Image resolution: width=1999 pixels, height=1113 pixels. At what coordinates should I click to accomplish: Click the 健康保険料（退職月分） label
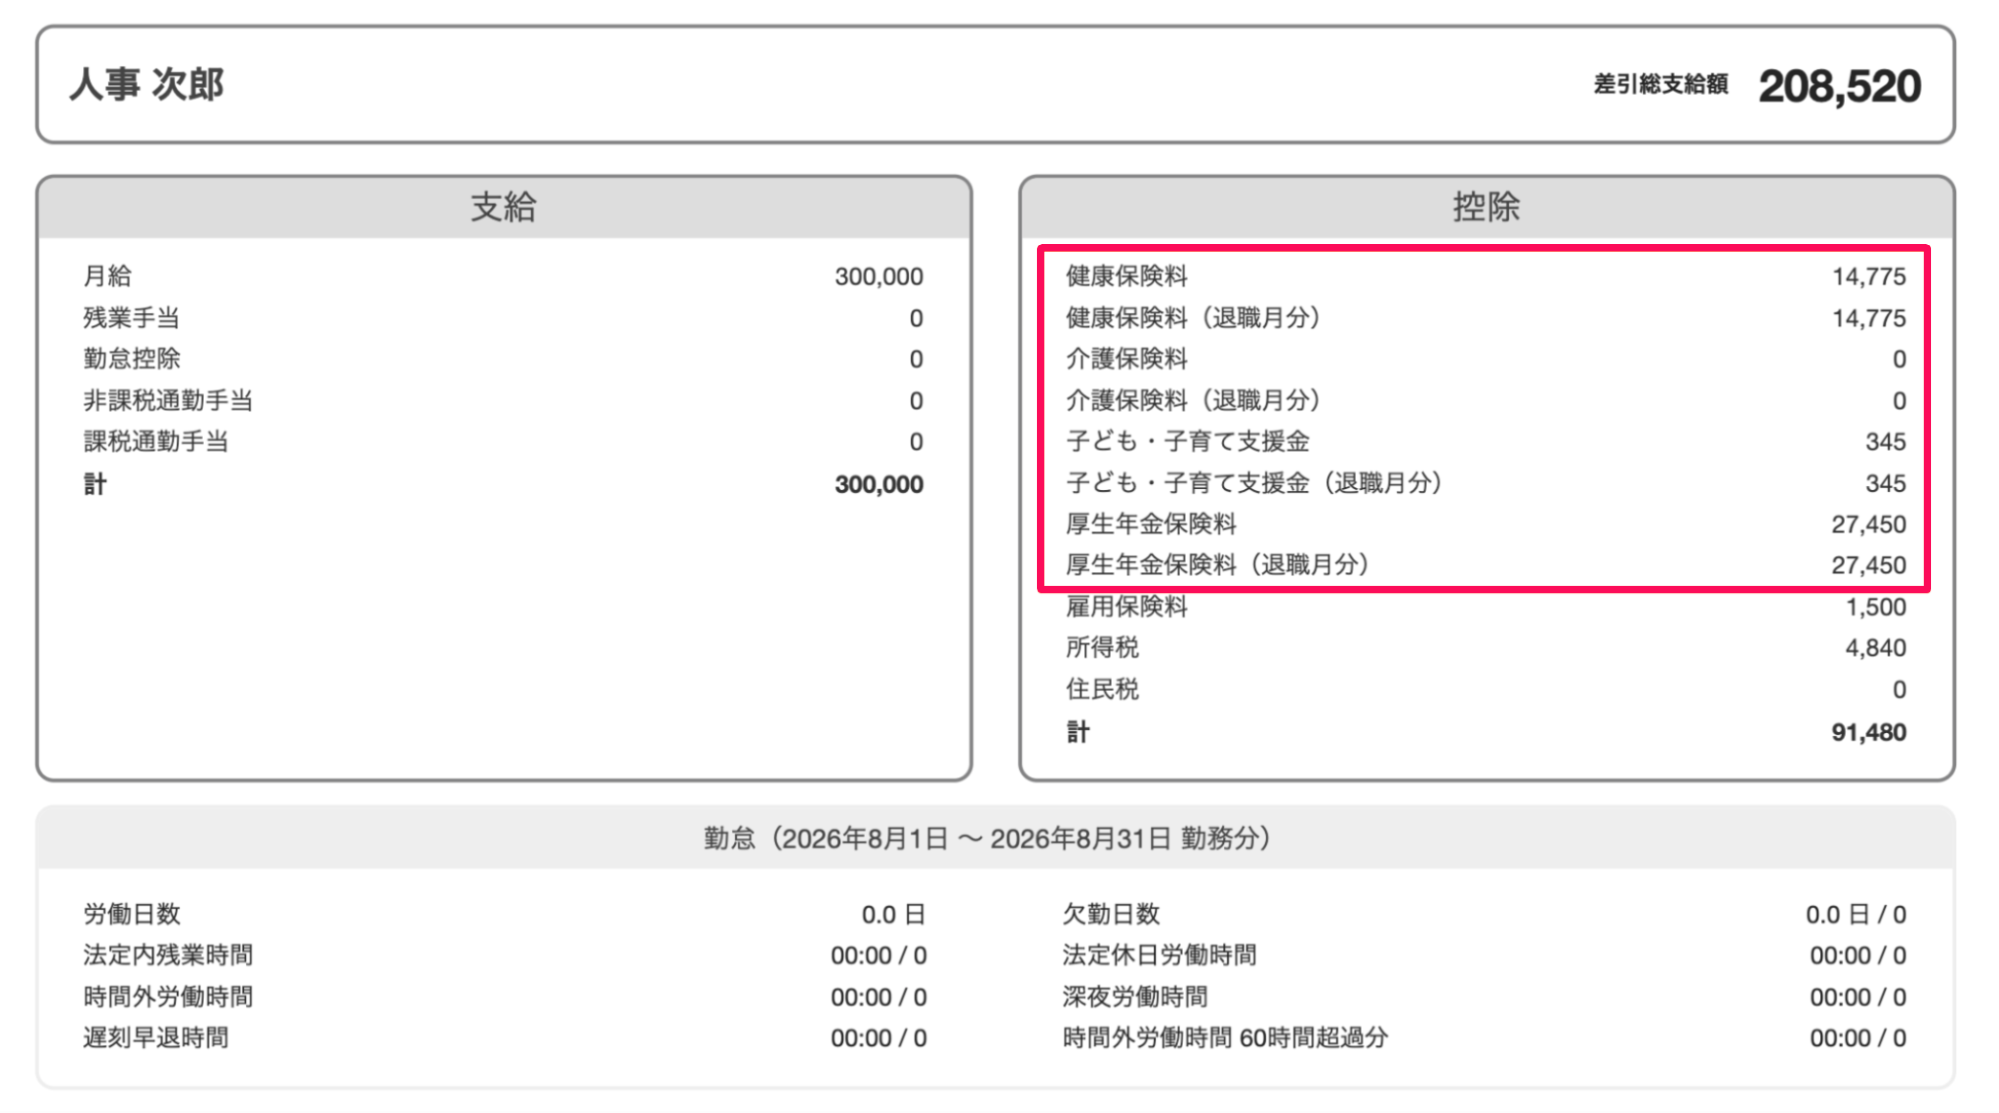coord(1193,318)
